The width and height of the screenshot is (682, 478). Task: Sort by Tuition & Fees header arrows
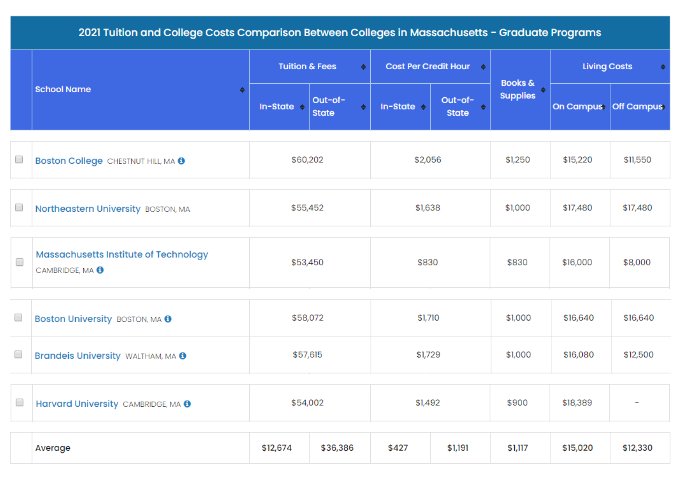pos(362,67)
